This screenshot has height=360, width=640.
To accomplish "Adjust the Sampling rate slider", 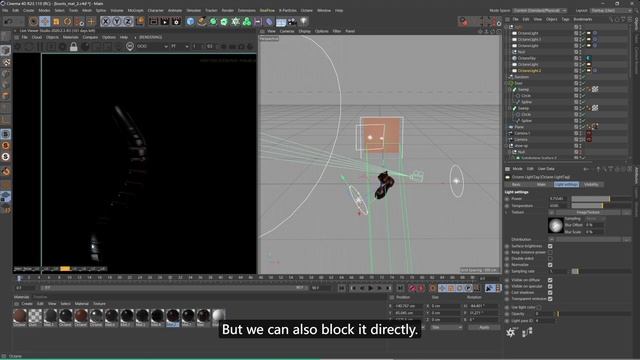I will (x=601, y=271).
